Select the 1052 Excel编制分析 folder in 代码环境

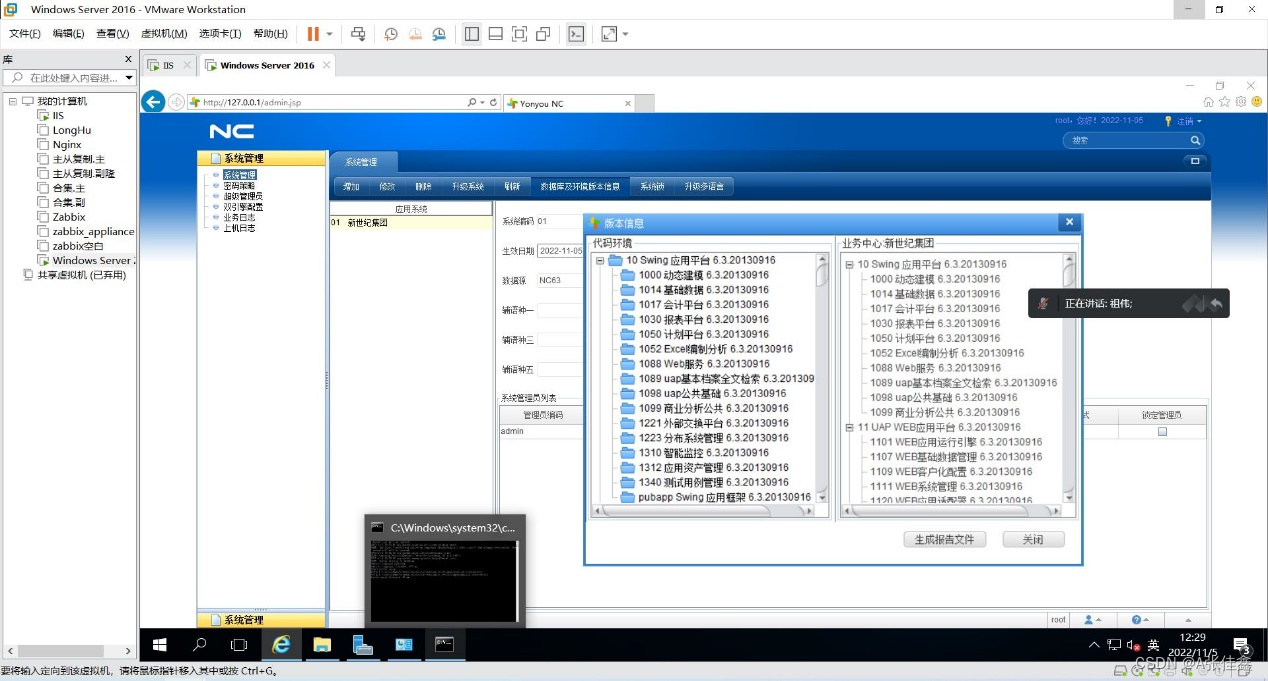point(706,349)
